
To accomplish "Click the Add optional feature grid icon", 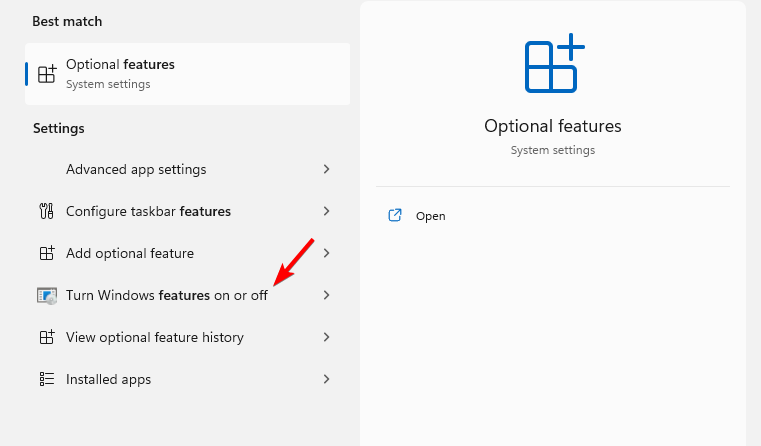I will click(46, 253).
